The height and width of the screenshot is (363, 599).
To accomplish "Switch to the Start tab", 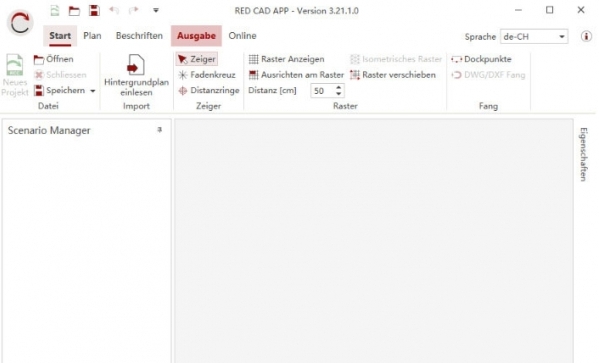I will pos(60,36).
